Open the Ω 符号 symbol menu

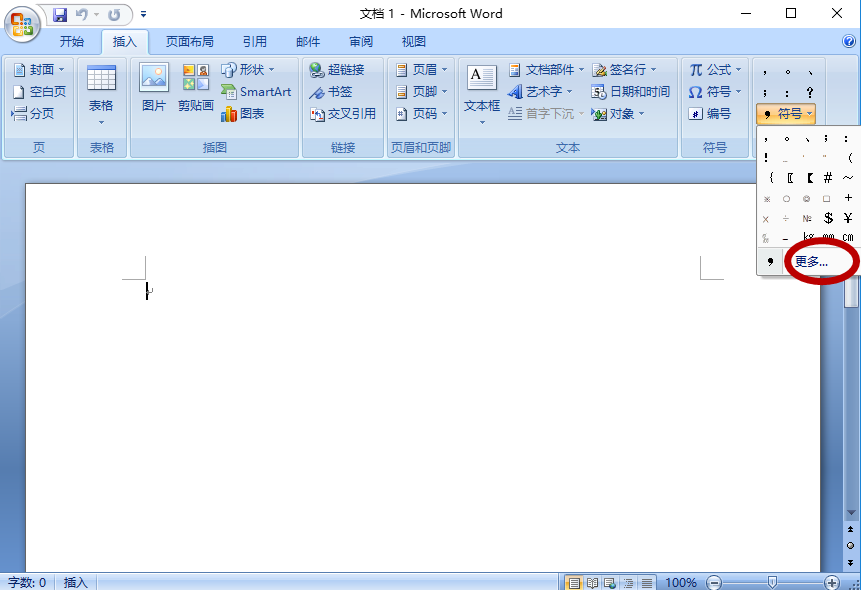[x=715, y=92]
